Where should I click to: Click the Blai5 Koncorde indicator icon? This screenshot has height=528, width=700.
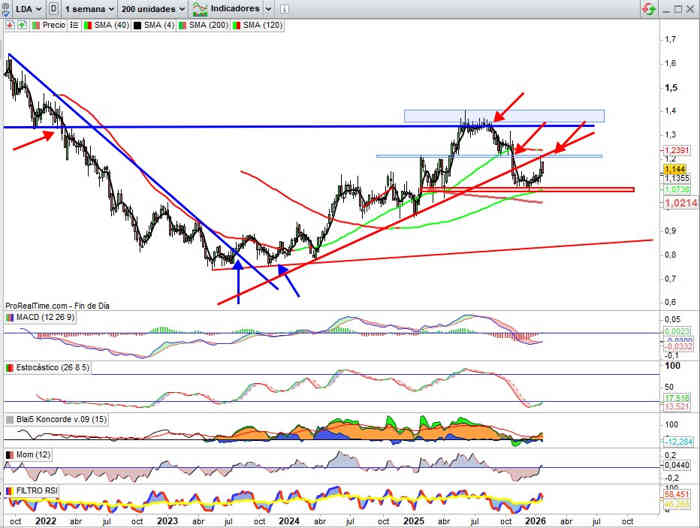point(10,418)
